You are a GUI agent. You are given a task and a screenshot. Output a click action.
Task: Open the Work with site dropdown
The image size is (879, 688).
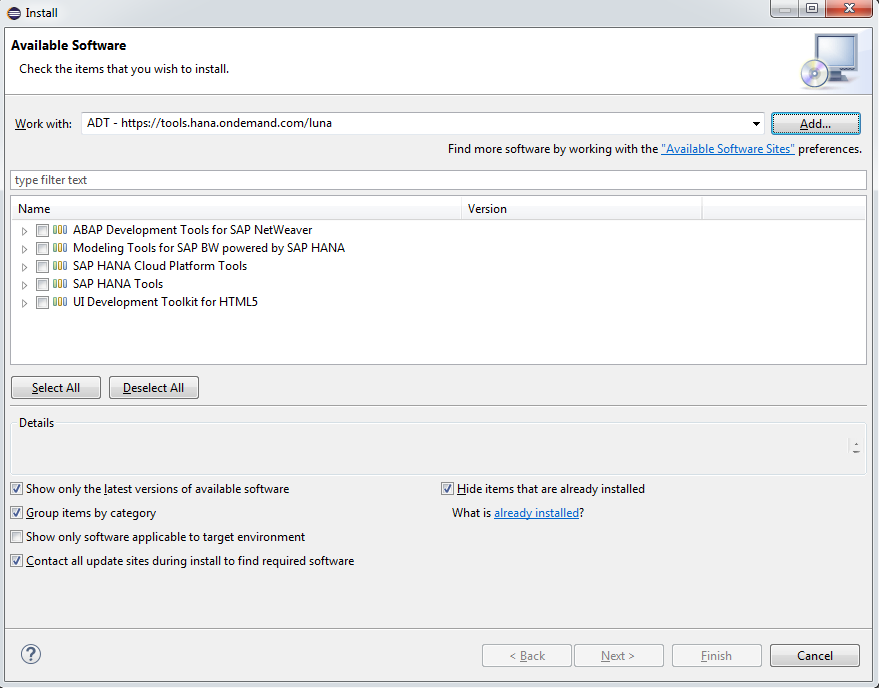(x=756, y=124)
